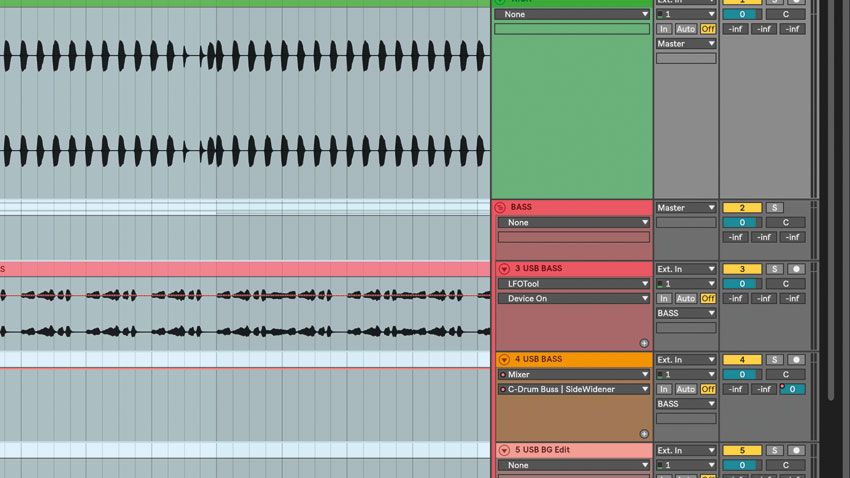Open Ext. In input type for 5 USB BG Edit
The height and width of the screenshot is (478, 850).
point(686,450)
